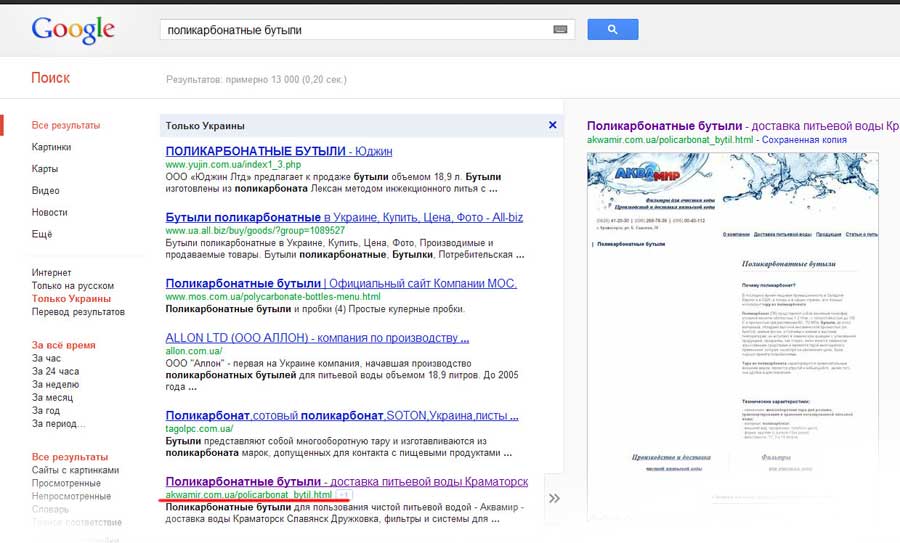
Task: Choose Перевод результатов option
Action: 78,312
